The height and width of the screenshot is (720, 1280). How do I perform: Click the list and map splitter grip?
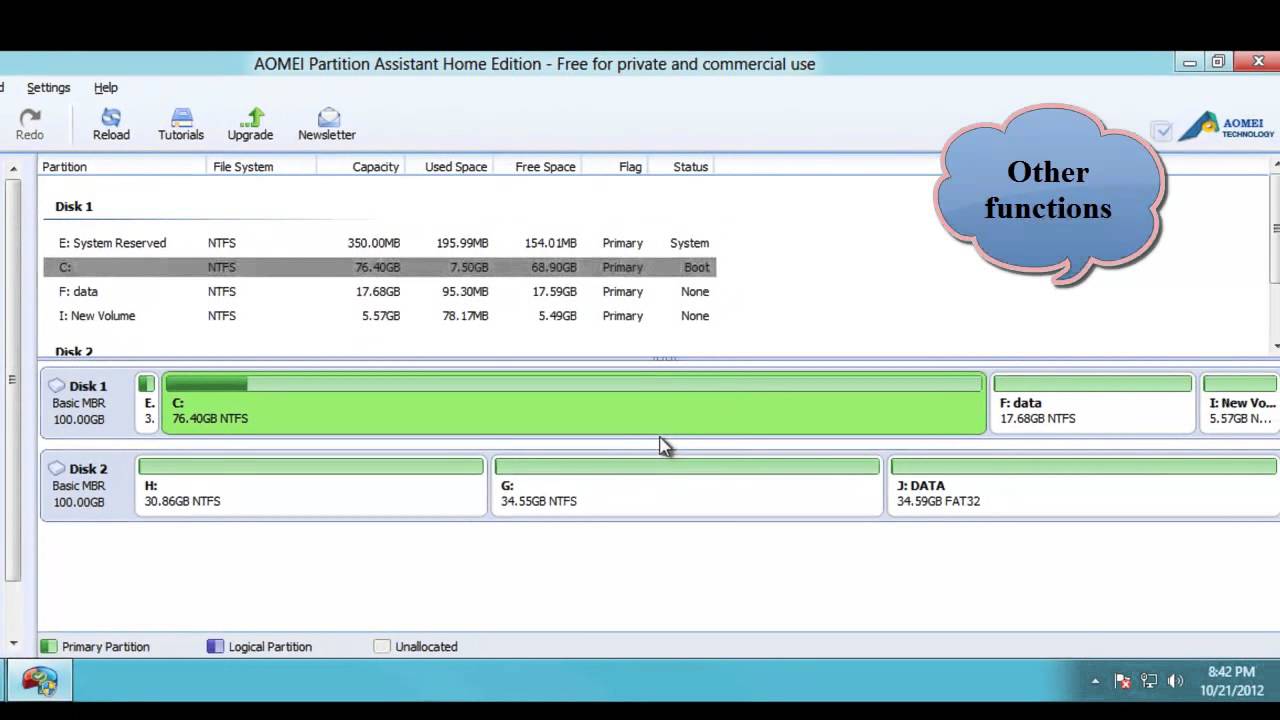(x=665, y=358)
